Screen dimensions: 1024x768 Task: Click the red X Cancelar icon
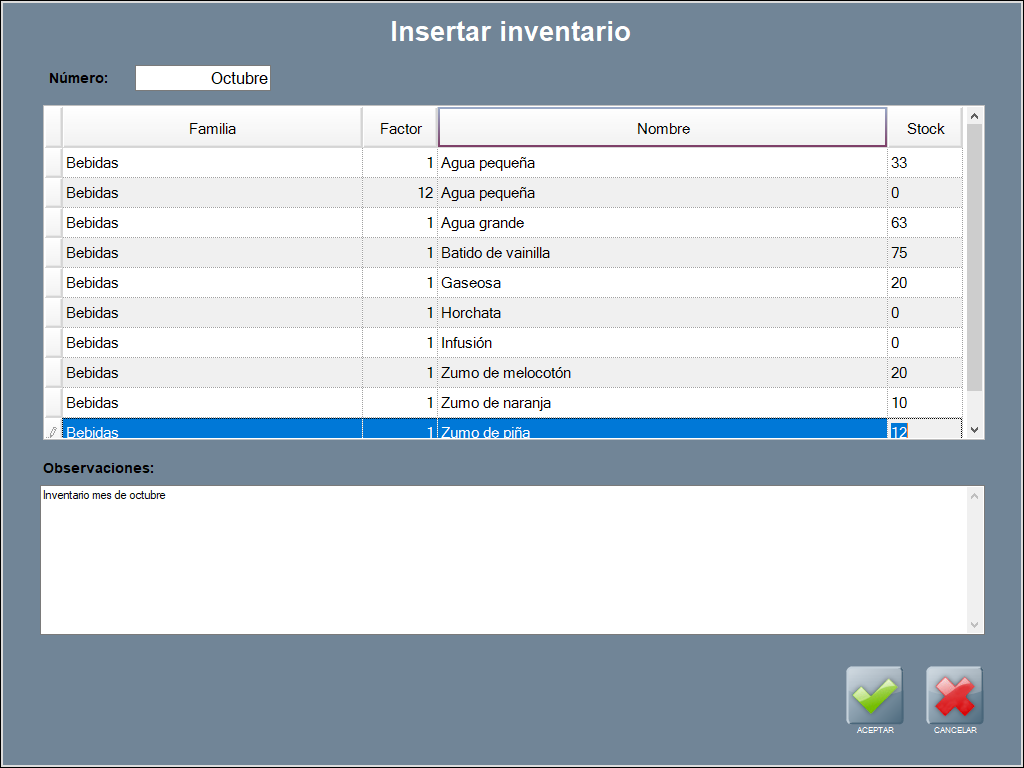(x=954, y=695)
